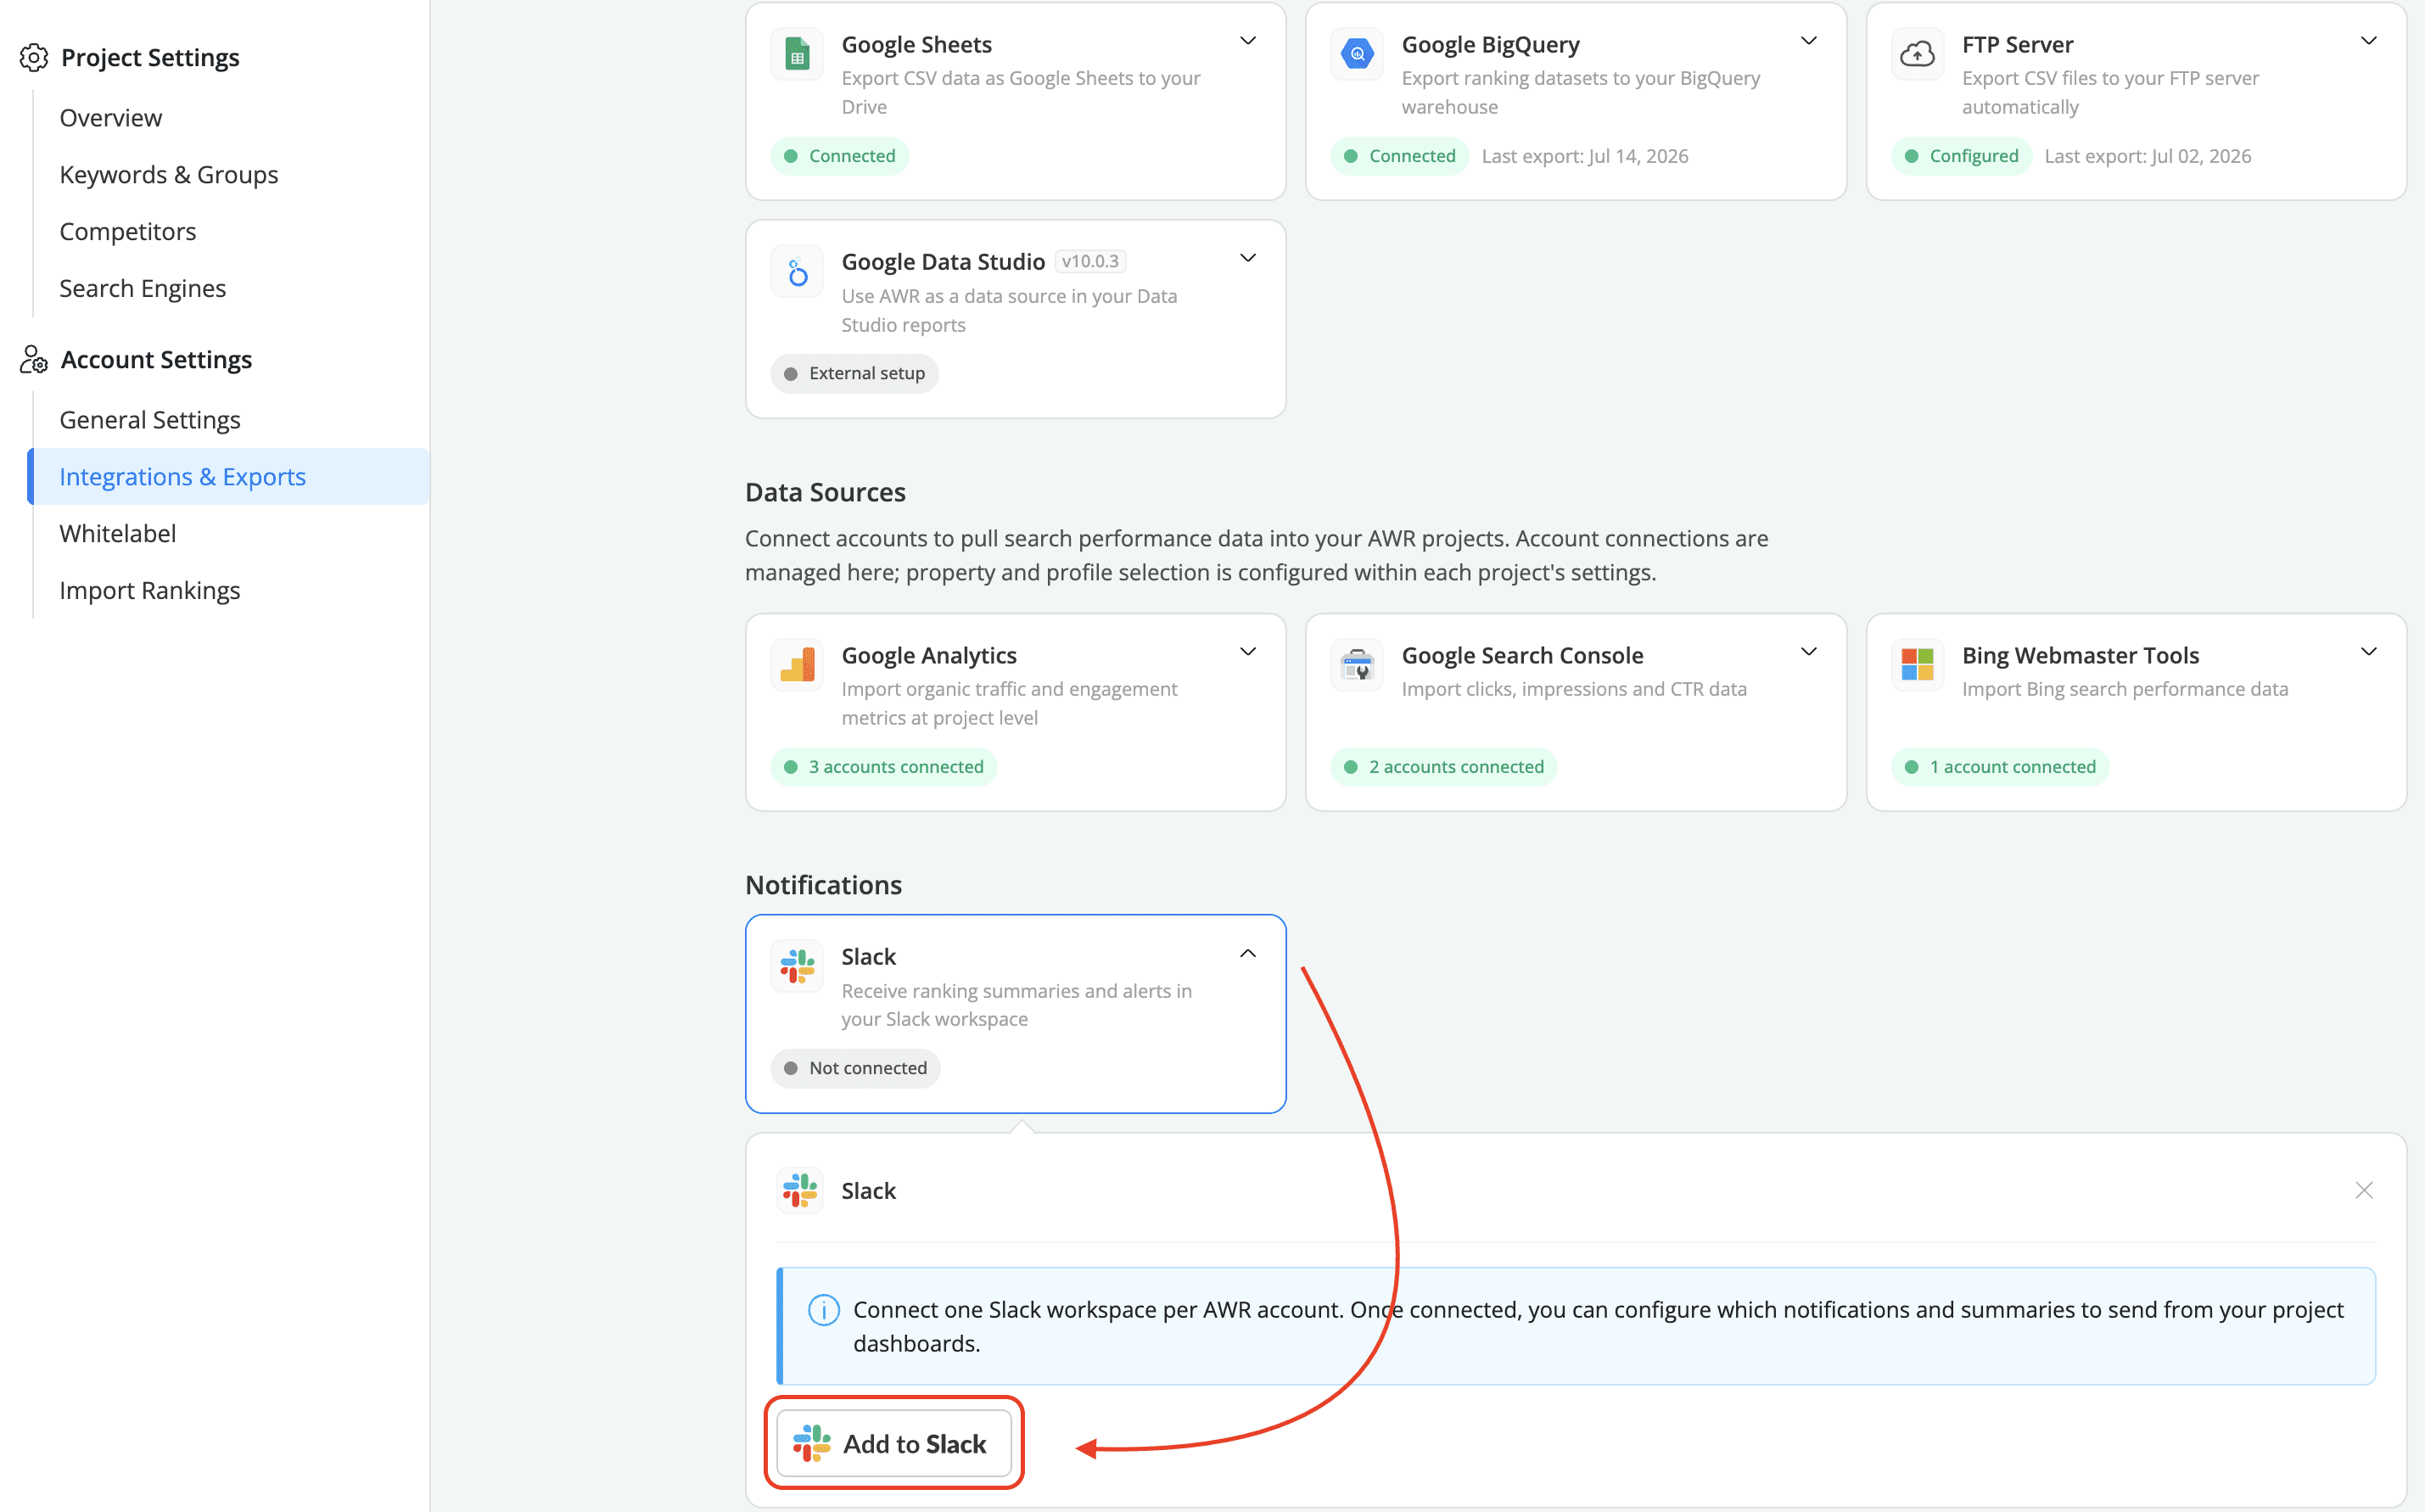Collapse the Slack card chevron
The image size is (2425, 1512).
click(x=1248, y=954)
